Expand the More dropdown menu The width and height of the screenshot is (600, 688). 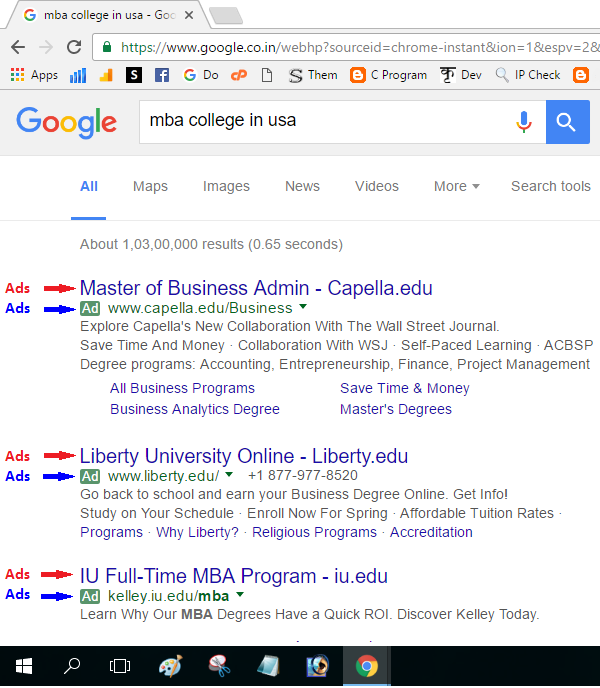456,186
